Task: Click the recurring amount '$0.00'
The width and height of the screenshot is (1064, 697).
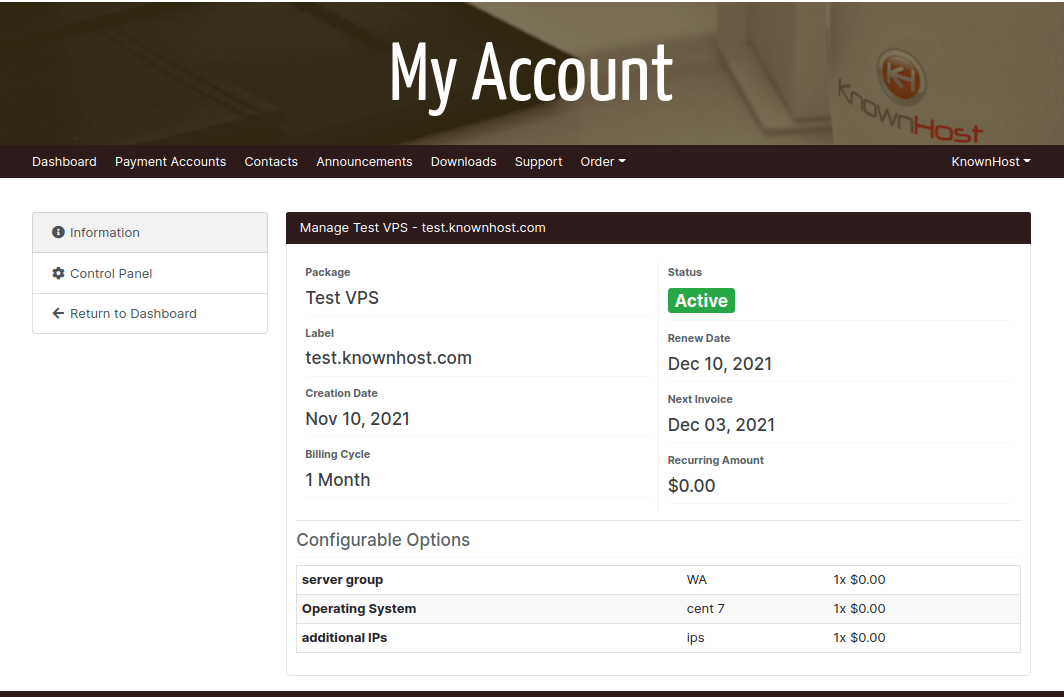Action: 691,486
